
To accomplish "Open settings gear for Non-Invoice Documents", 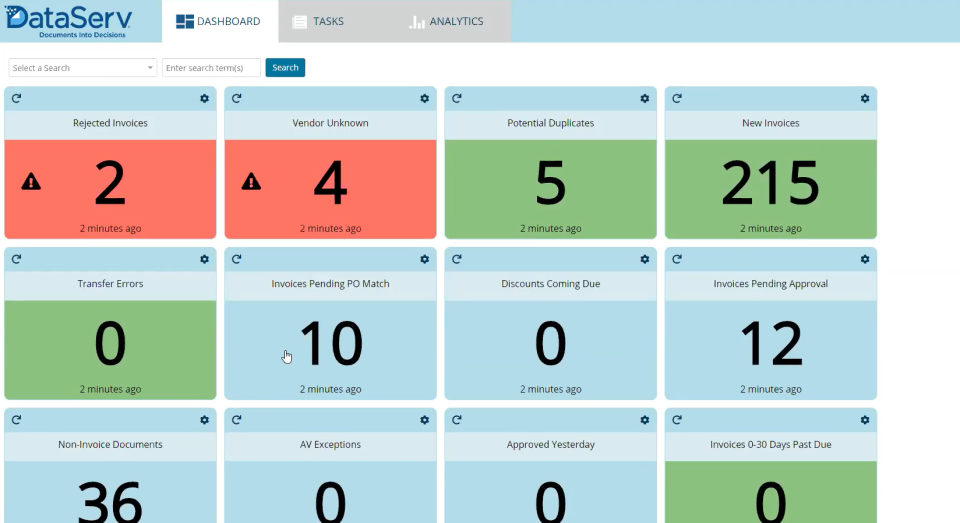I will [x=204, y=420].
